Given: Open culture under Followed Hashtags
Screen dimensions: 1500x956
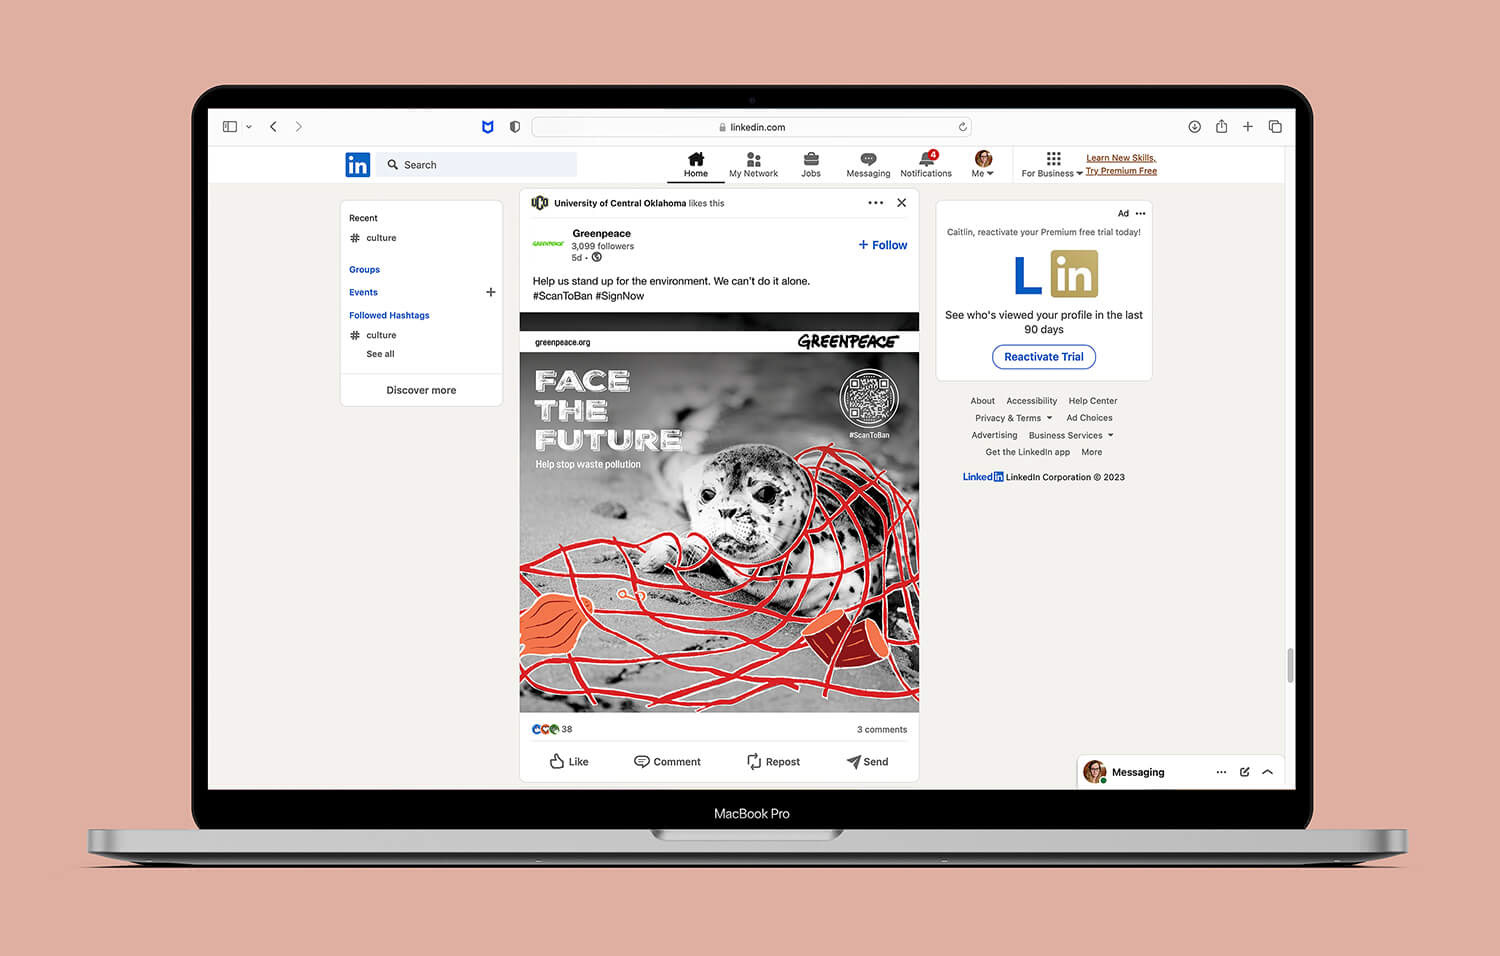Looking at the screenshot, I should 373,335.
